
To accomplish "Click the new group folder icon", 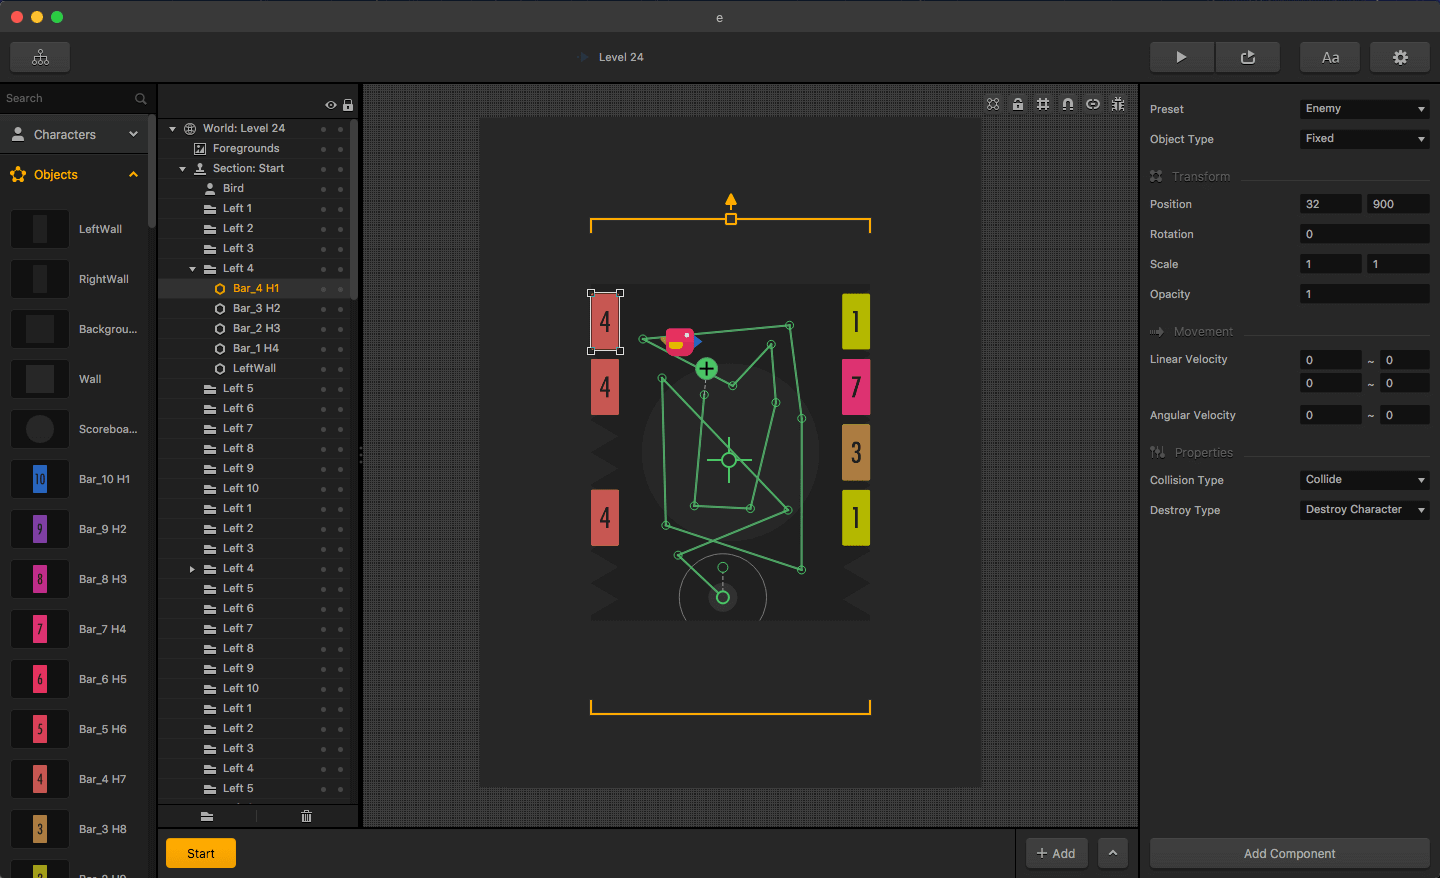I will (207, 816).
